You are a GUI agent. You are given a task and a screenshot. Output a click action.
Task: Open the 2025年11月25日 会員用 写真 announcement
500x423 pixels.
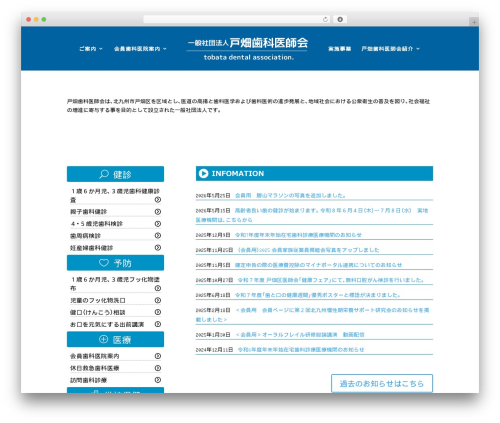308,250
